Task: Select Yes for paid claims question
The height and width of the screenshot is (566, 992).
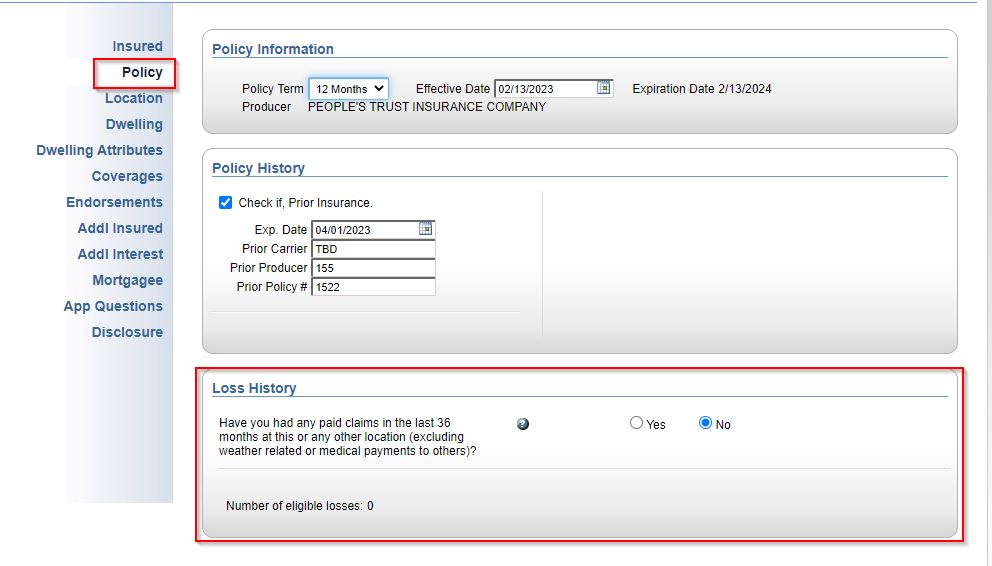Action: 637,423
